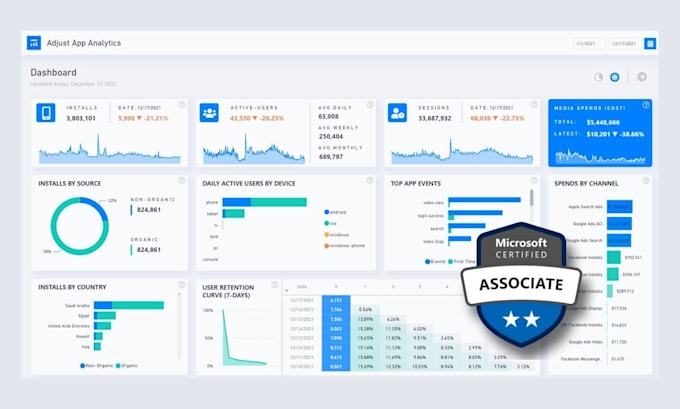
Task: Open the Media Spends card info icon
Action: (x=646, y=105)
